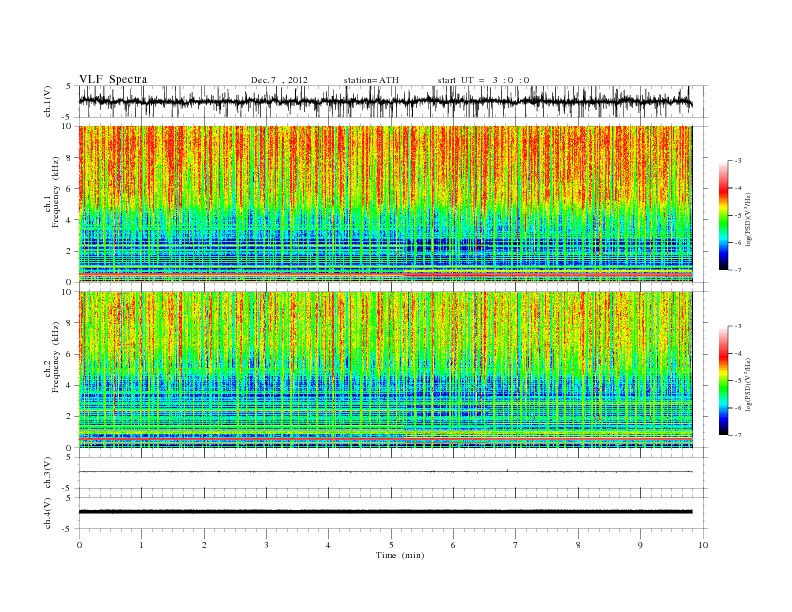Click the time-axis tick label "7"
Viewport: 792px width, 612px height.
click(516, 546)
